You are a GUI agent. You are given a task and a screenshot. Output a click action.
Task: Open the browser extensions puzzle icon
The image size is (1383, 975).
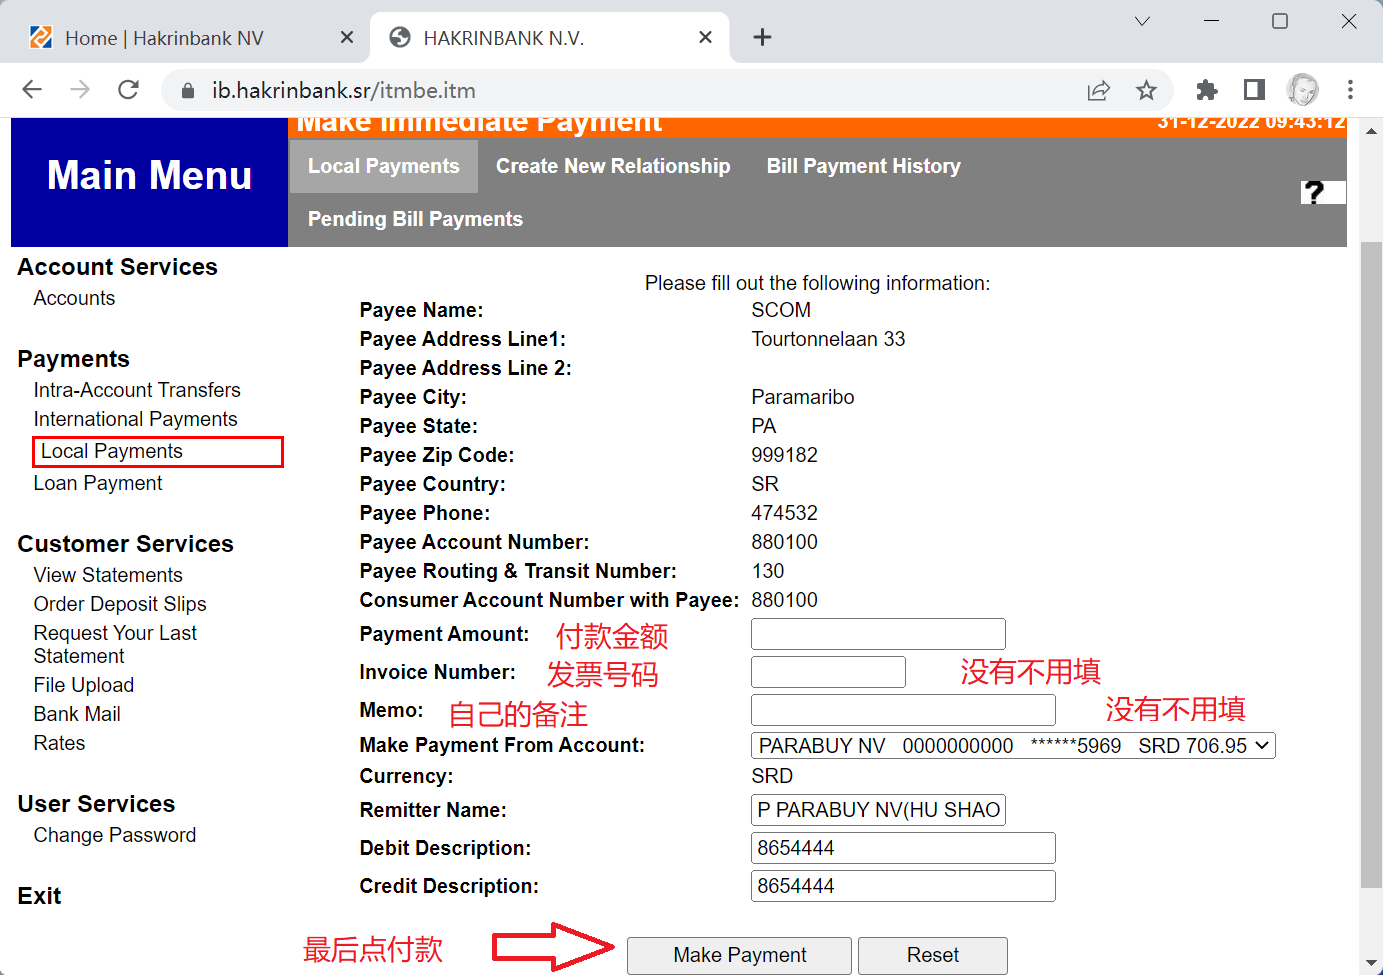[1206, 90]
